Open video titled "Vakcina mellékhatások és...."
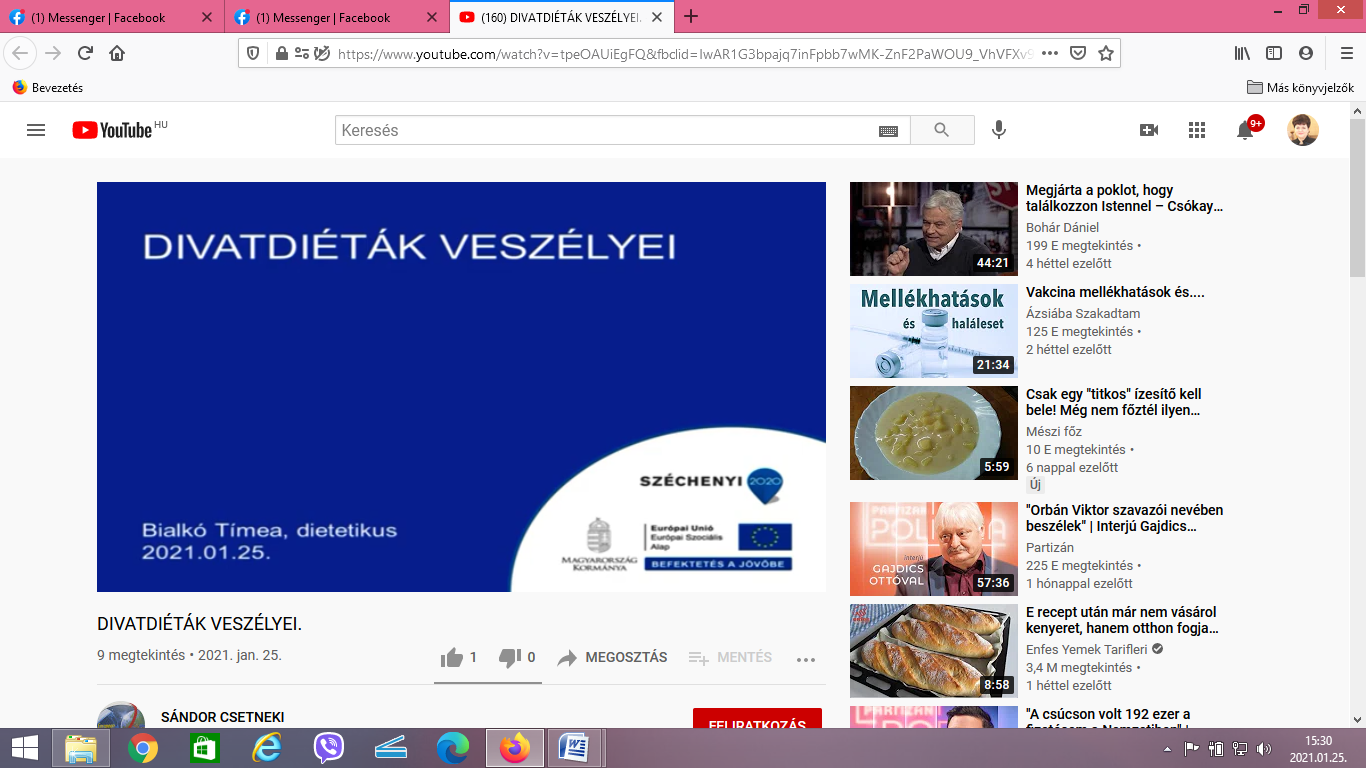 click(1115, 293)
